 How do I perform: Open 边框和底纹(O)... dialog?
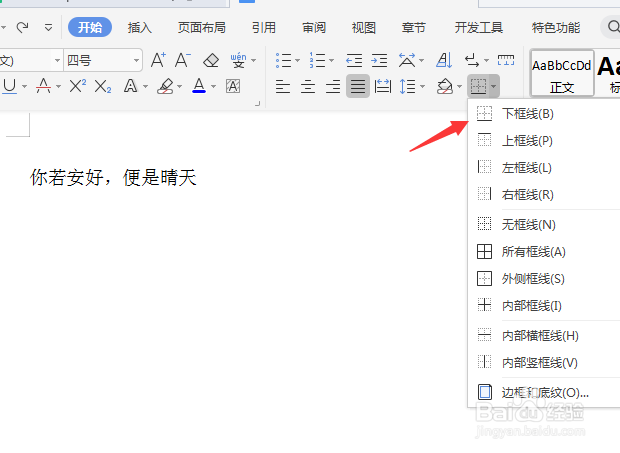[x=544, y=393]
